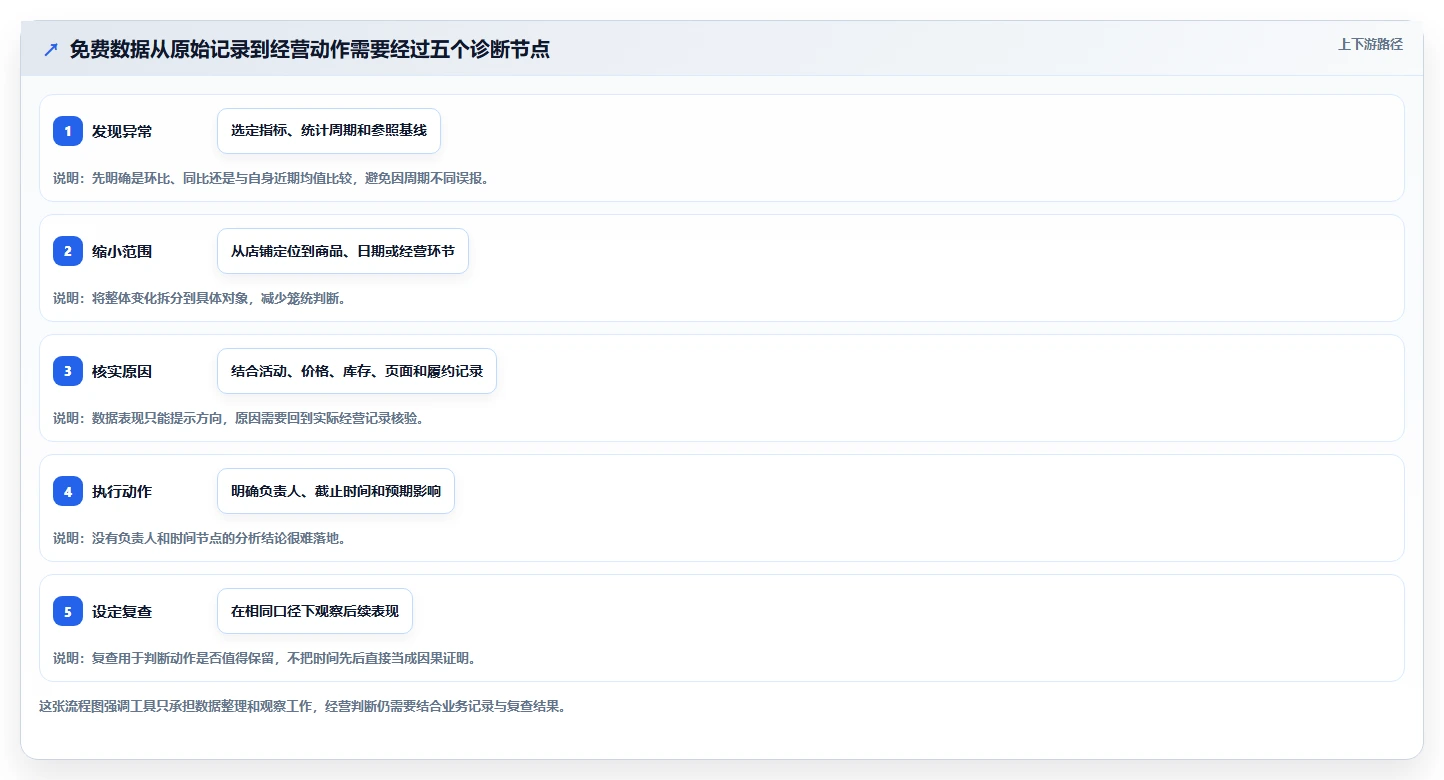Select the 在相同口径下观察后续表现 chip
Screen dimensions: 1444x780
[x=315, y=611]
